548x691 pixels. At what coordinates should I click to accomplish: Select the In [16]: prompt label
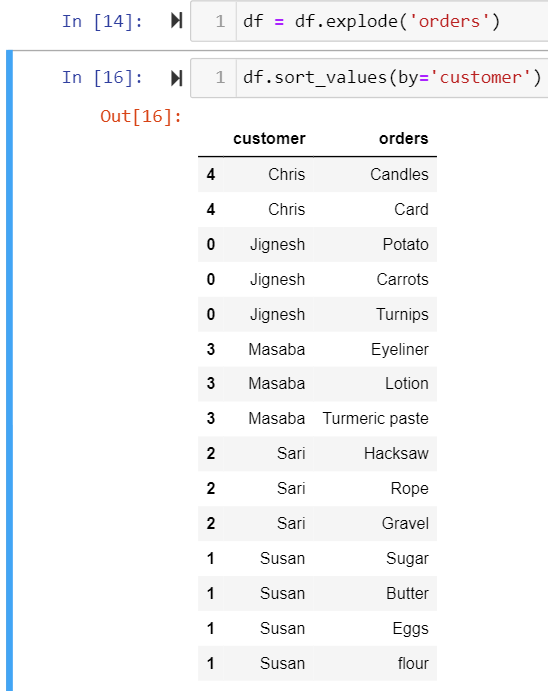pyautogui.click(x=102, y=78)
